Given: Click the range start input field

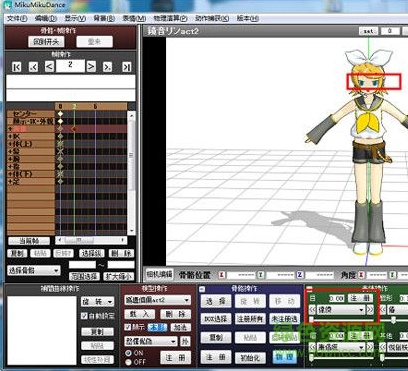Looking at the screenshot, I should [82, 265].
